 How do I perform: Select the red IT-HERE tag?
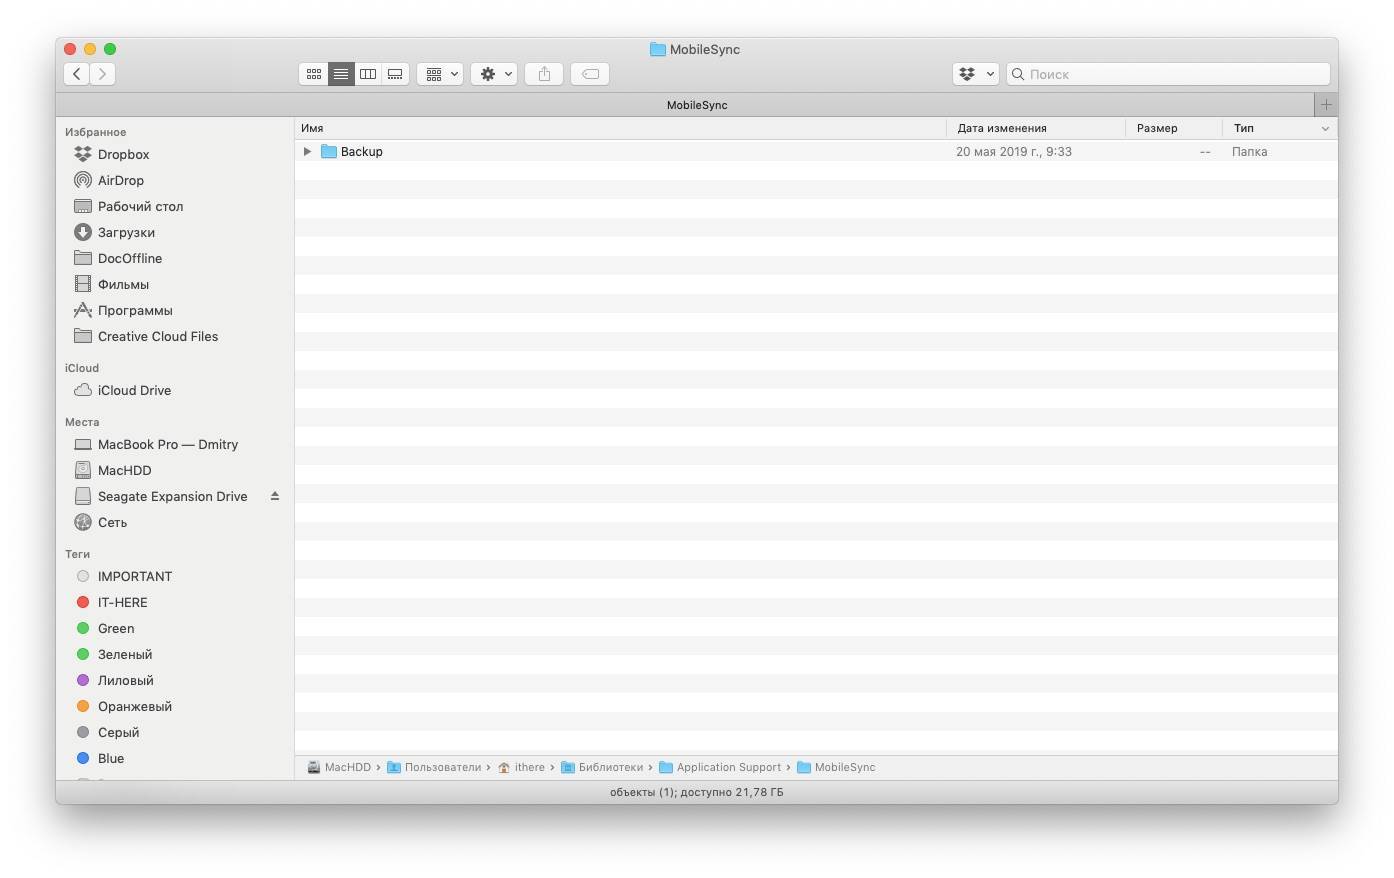(x=122, y=603)
